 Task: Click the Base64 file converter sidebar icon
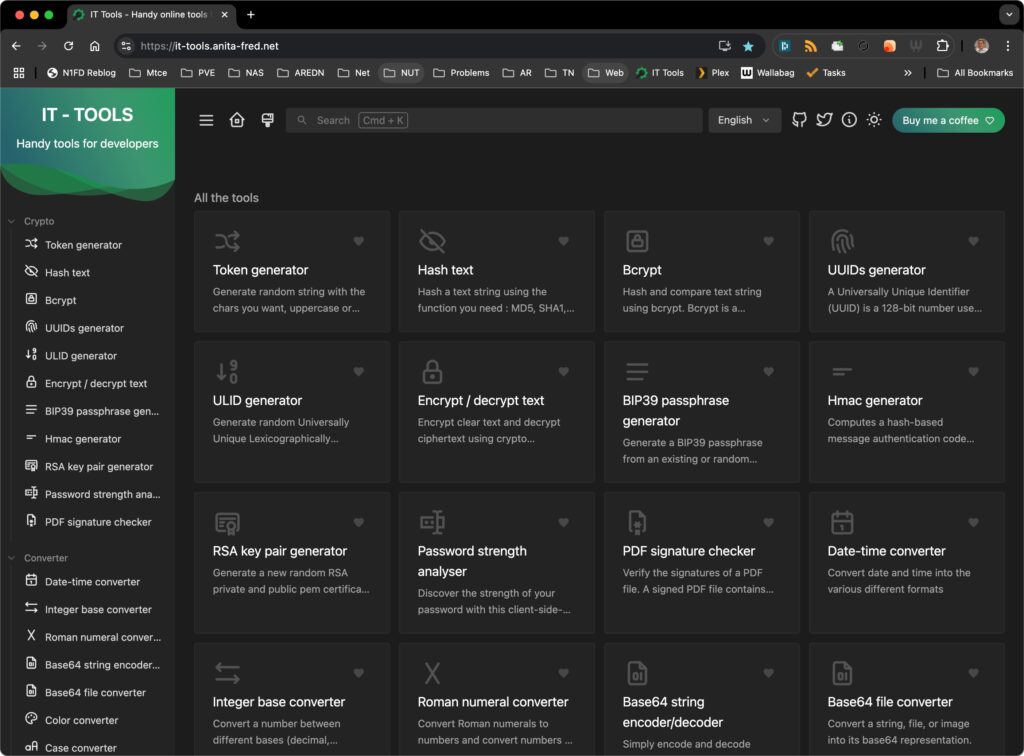pyautogui.click(x=31, y=691)
